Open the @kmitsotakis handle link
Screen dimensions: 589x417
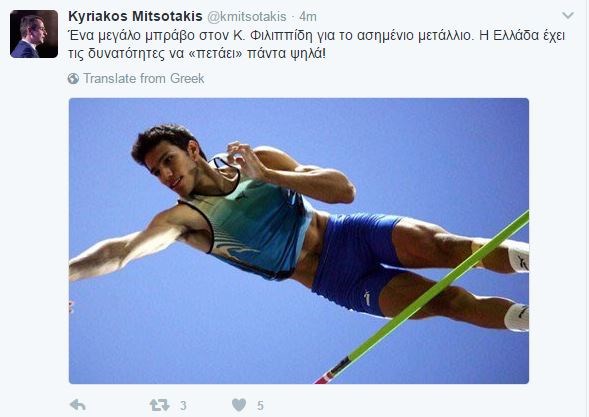pos(247,17)
